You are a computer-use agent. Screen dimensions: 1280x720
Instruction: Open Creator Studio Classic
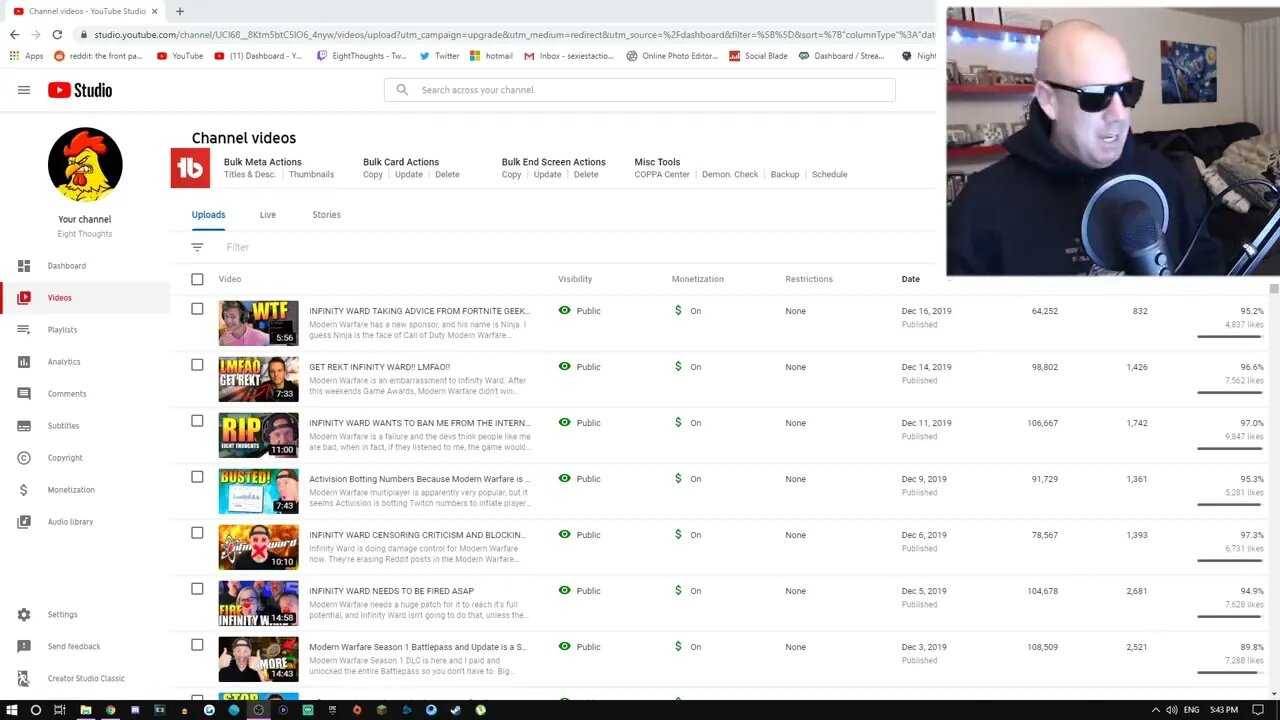click(85, 679)
